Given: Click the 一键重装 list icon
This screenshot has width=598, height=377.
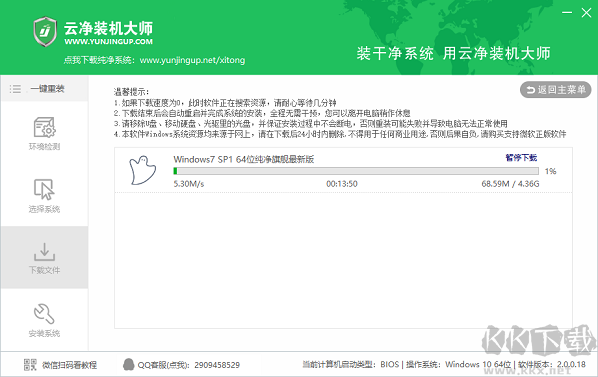Looking at the screenshot, I should 15,89.
